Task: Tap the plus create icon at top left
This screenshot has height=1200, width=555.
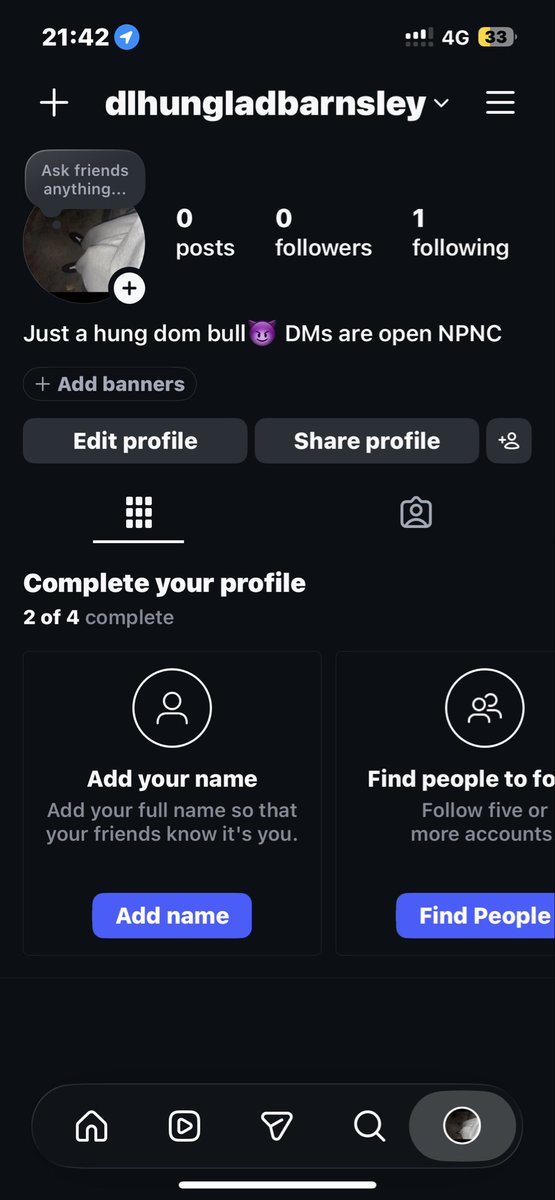Action: click(x=54, y=103)
